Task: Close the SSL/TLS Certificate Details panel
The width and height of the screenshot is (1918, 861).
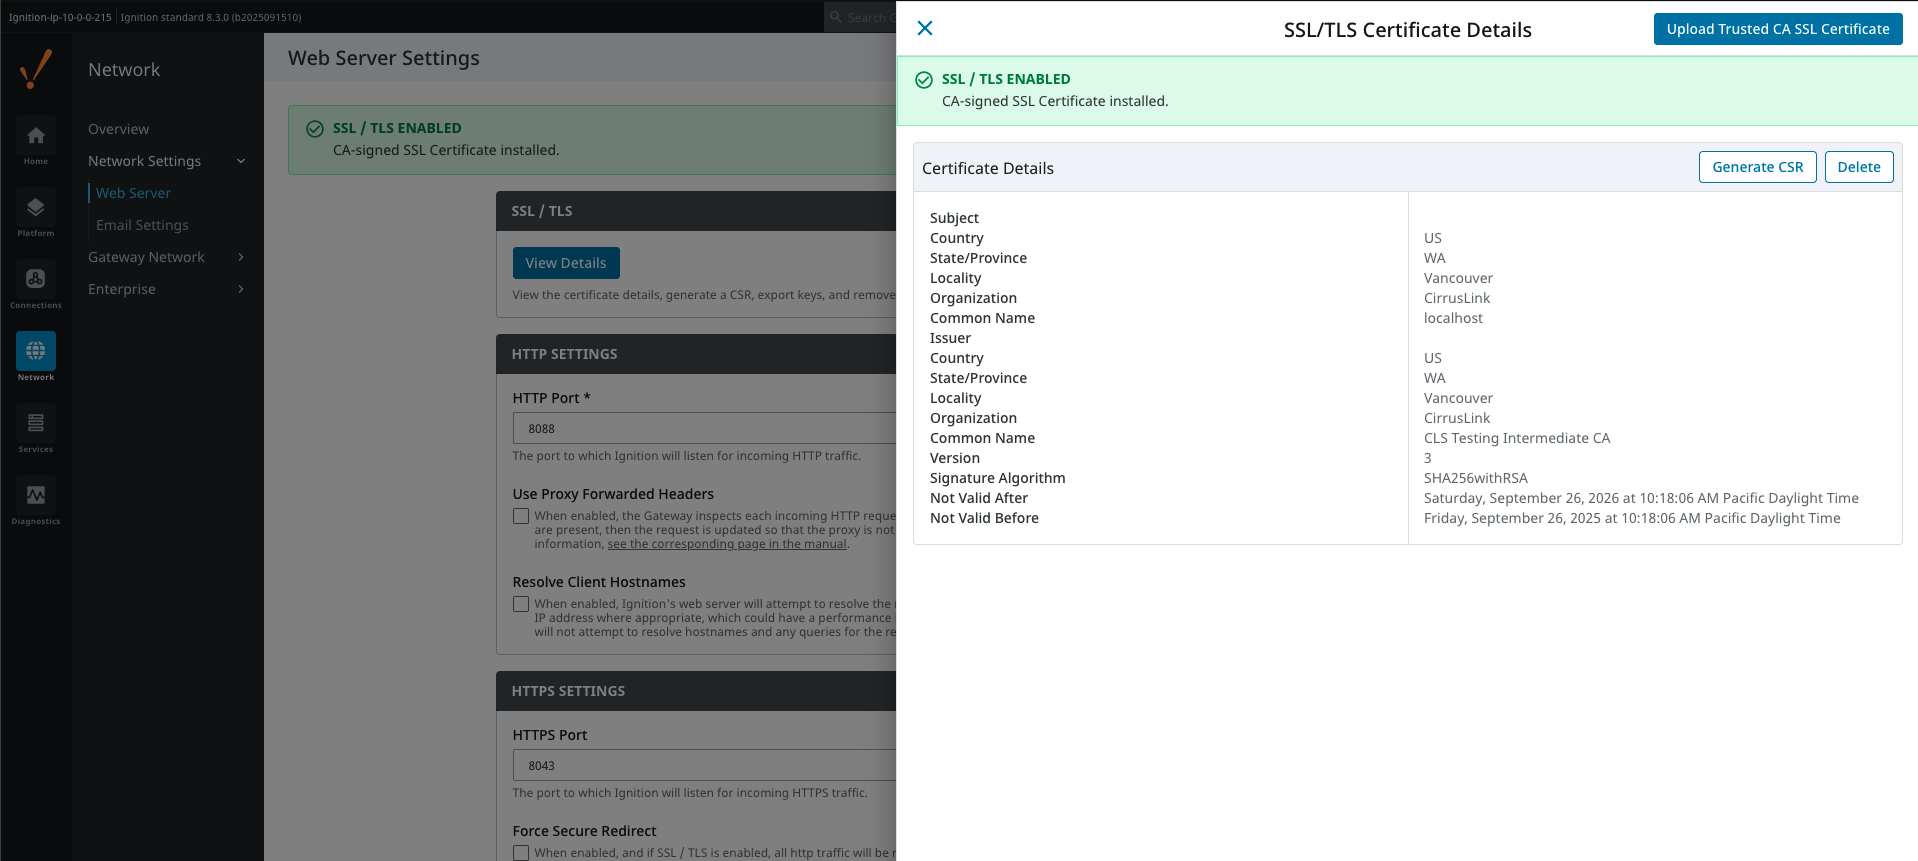Action: tap(925, 28)
